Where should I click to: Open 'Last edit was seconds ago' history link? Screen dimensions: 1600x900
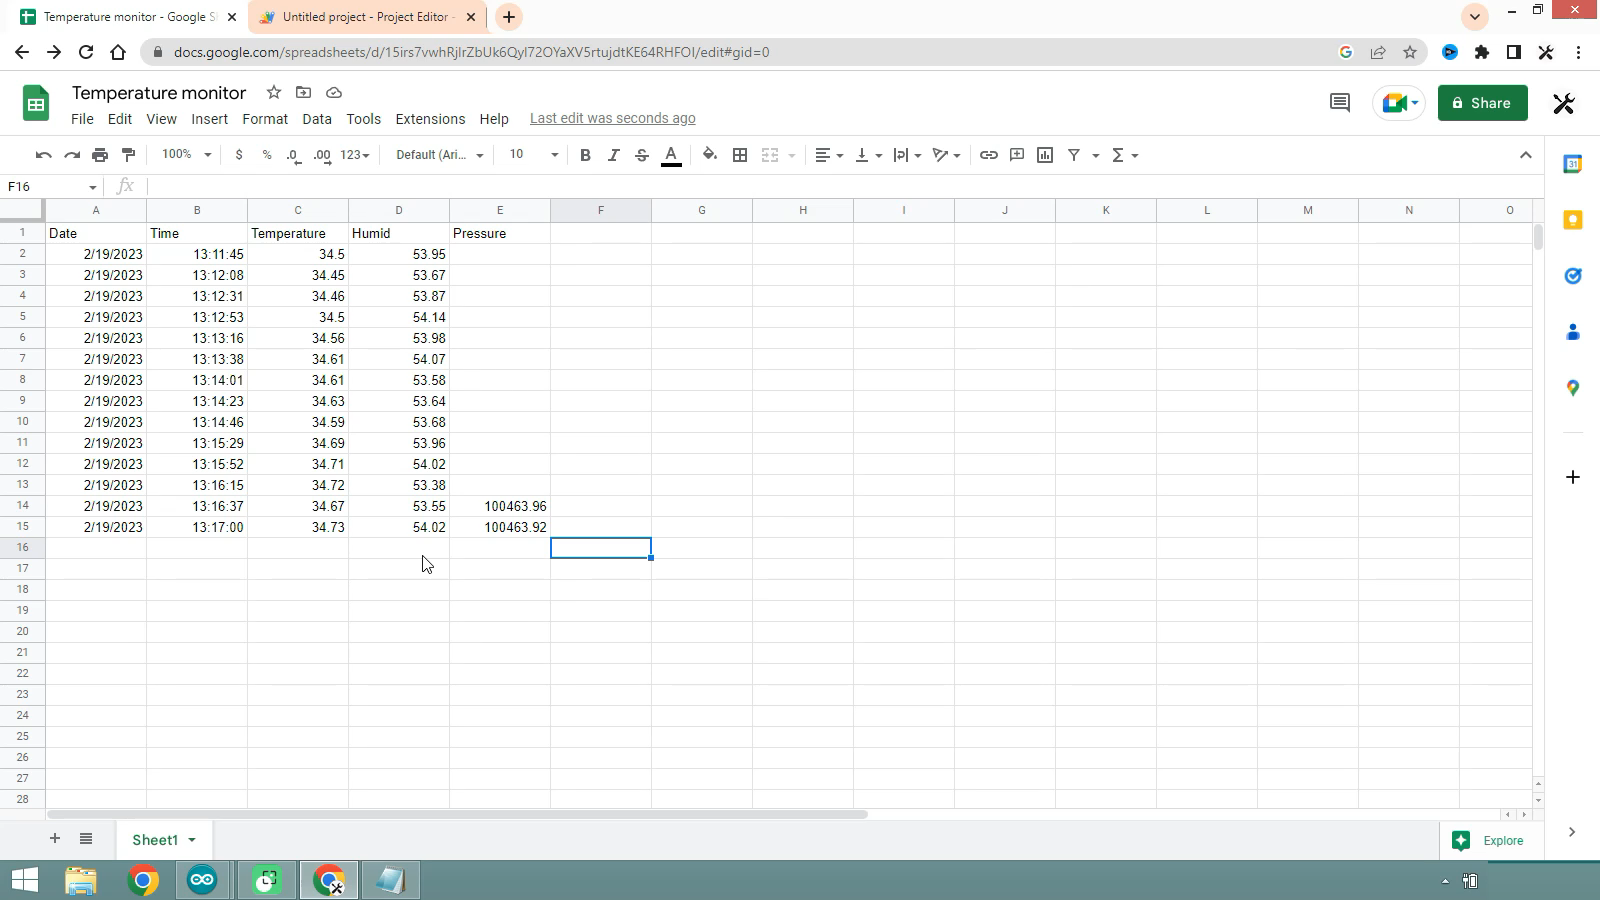pyautogui.click(x=612, y=119)
